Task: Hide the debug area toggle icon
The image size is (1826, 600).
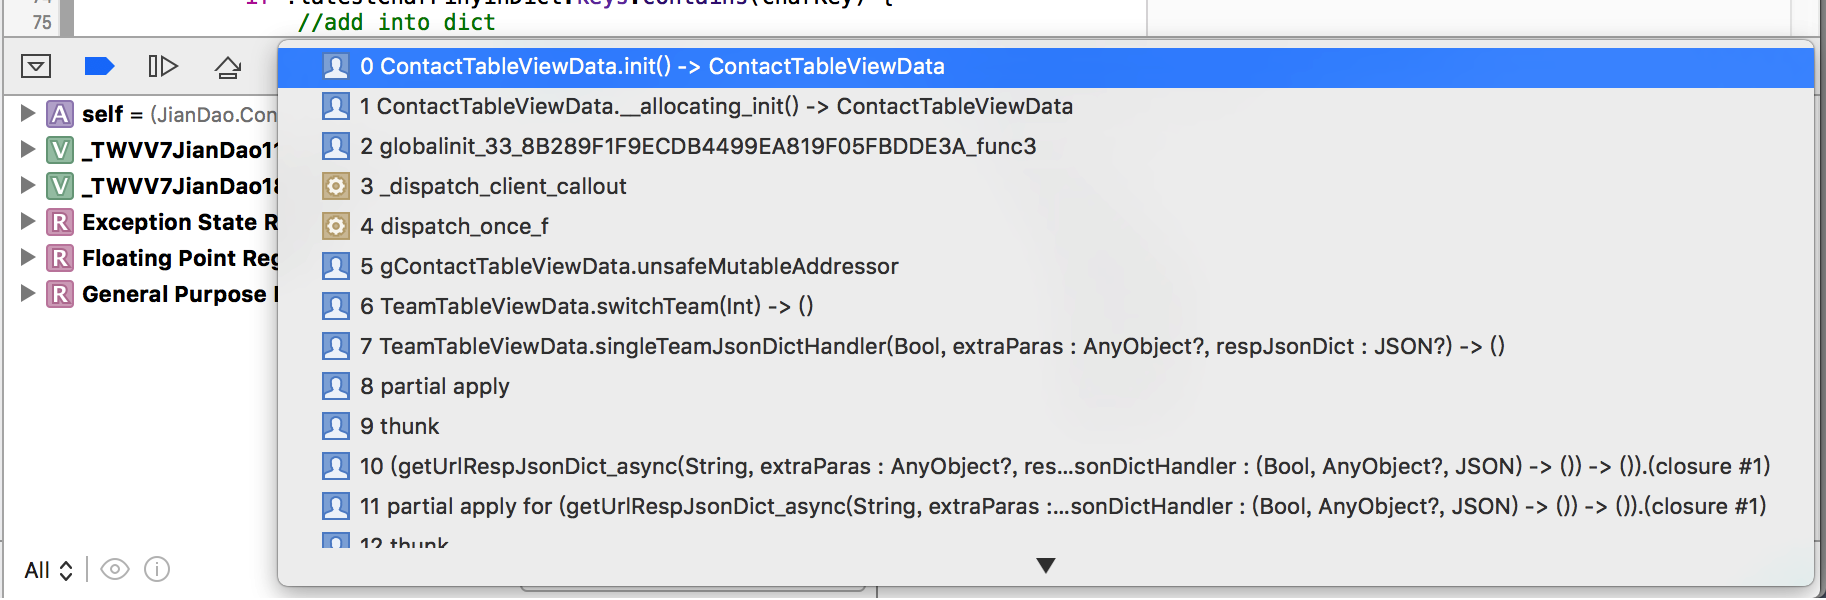Action: 36,67
